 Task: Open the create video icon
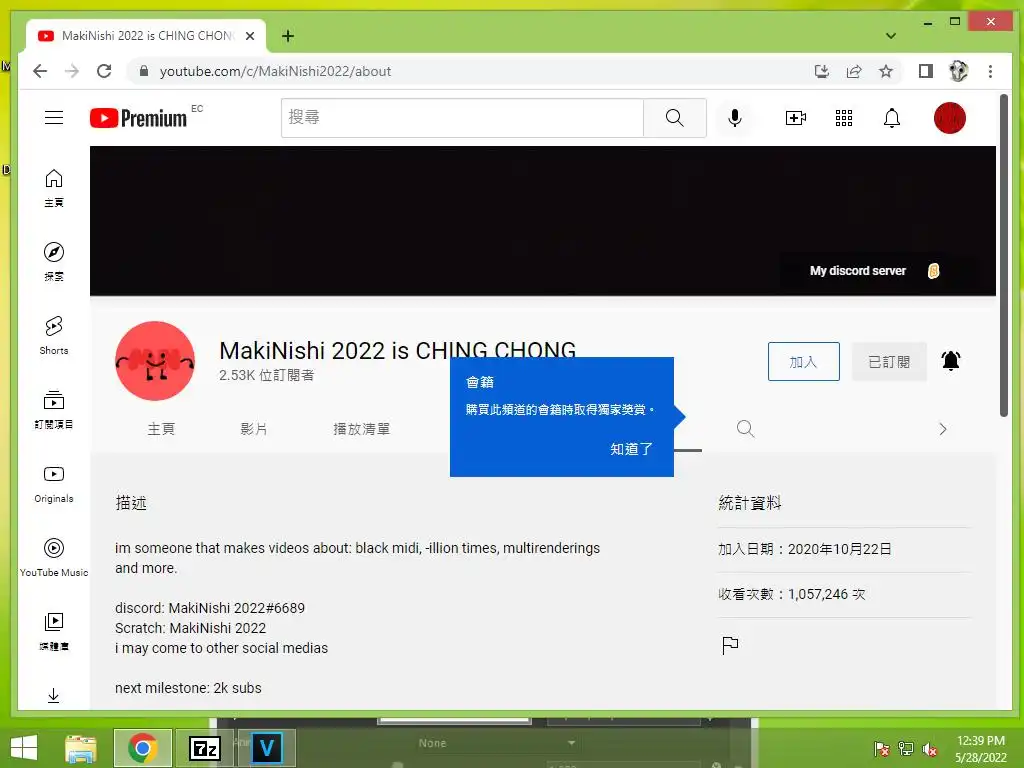point(795,118)
